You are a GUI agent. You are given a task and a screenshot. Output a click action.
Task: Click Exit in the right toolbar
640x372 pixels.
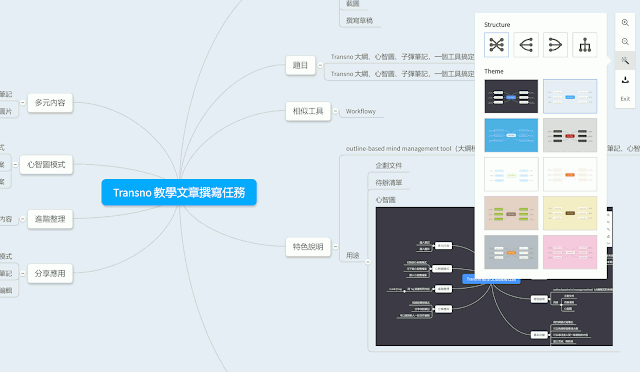point(625,99)
